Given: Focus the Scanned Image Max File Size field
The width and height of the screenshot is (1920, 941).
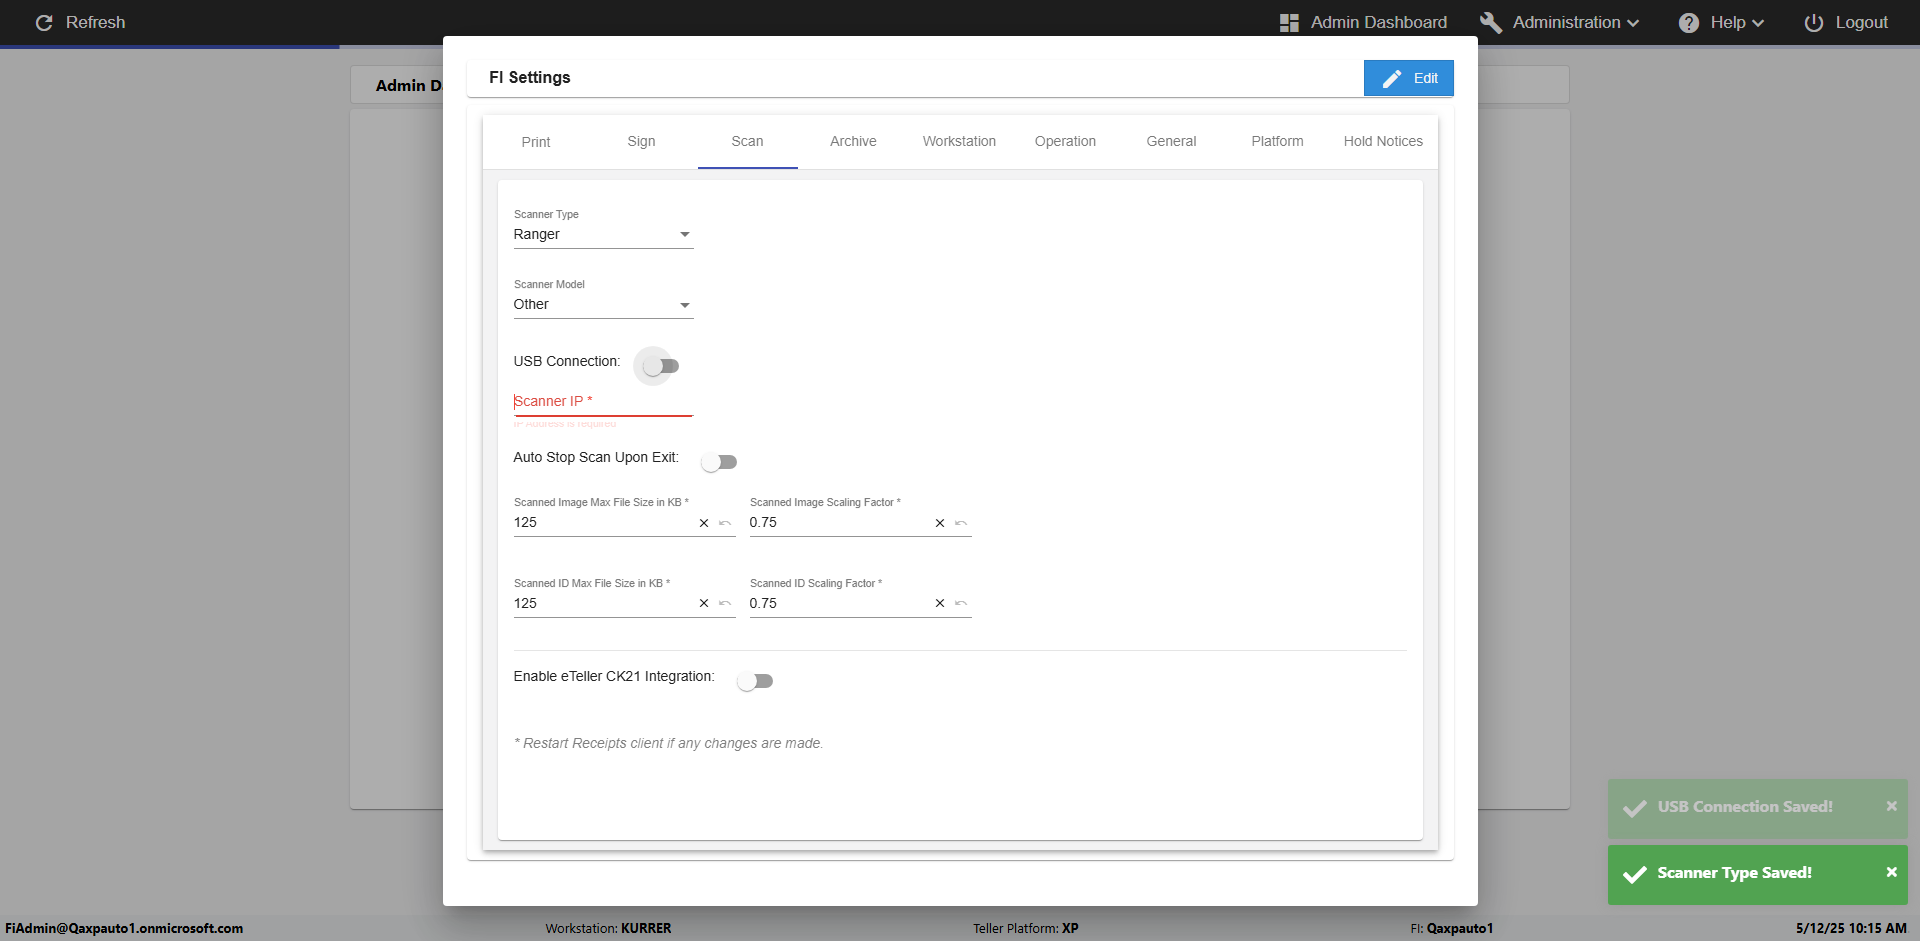Looking at the screenshot, I should 603,523.
